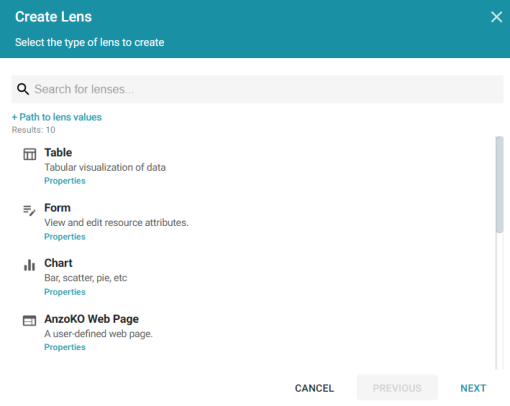510x406 pixels.
Task: Close the Create Lens dialog
Action: click(x=496, y=17)
